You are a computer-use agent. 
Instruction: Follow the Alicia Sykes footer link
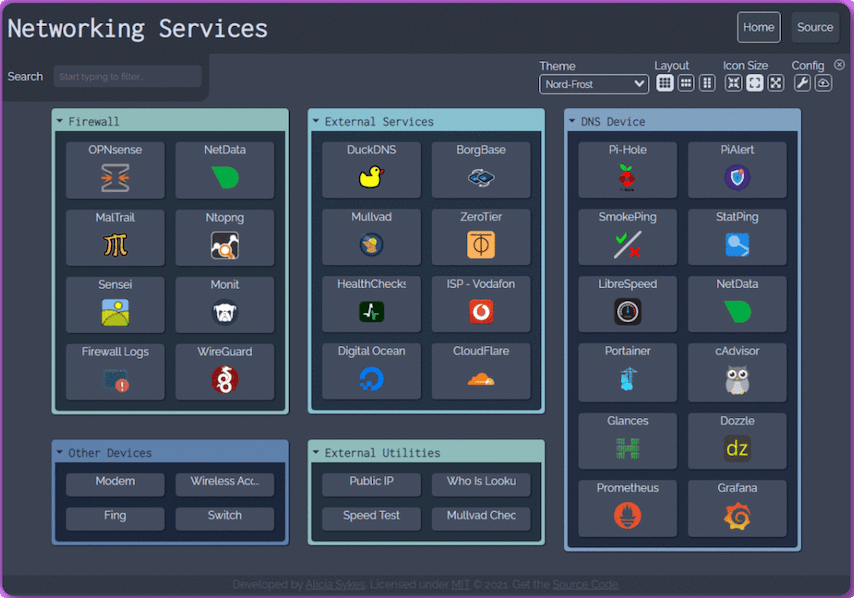335,584
